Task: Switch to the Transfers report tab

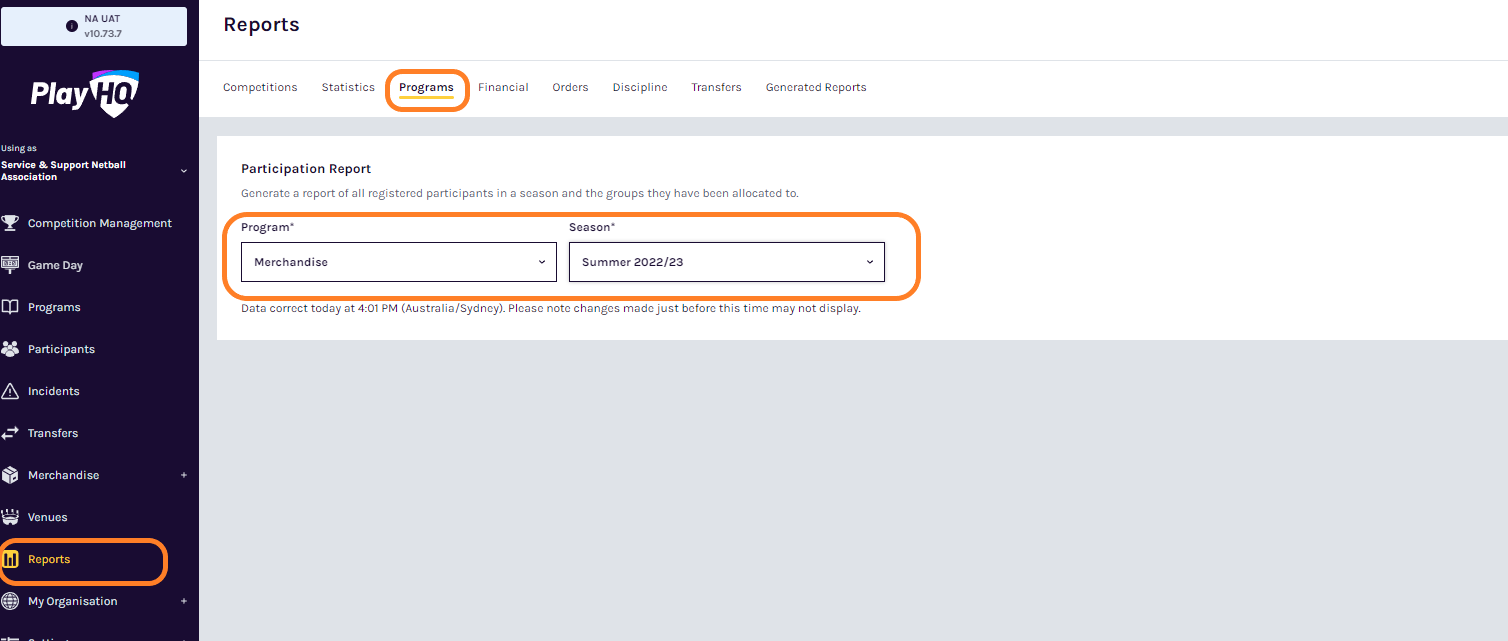Action: (x=716, y=87)
